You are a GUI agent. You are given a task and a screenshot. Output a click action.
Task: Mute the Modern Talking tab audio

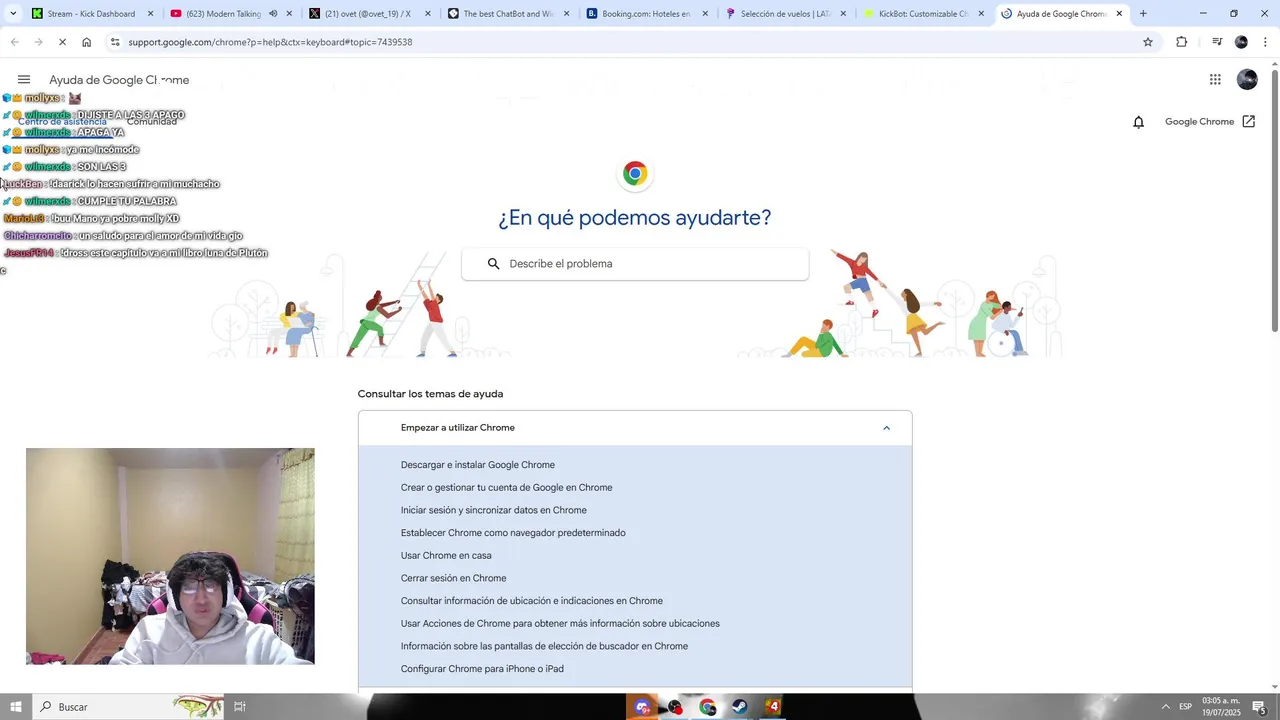[x=273, y=14]
